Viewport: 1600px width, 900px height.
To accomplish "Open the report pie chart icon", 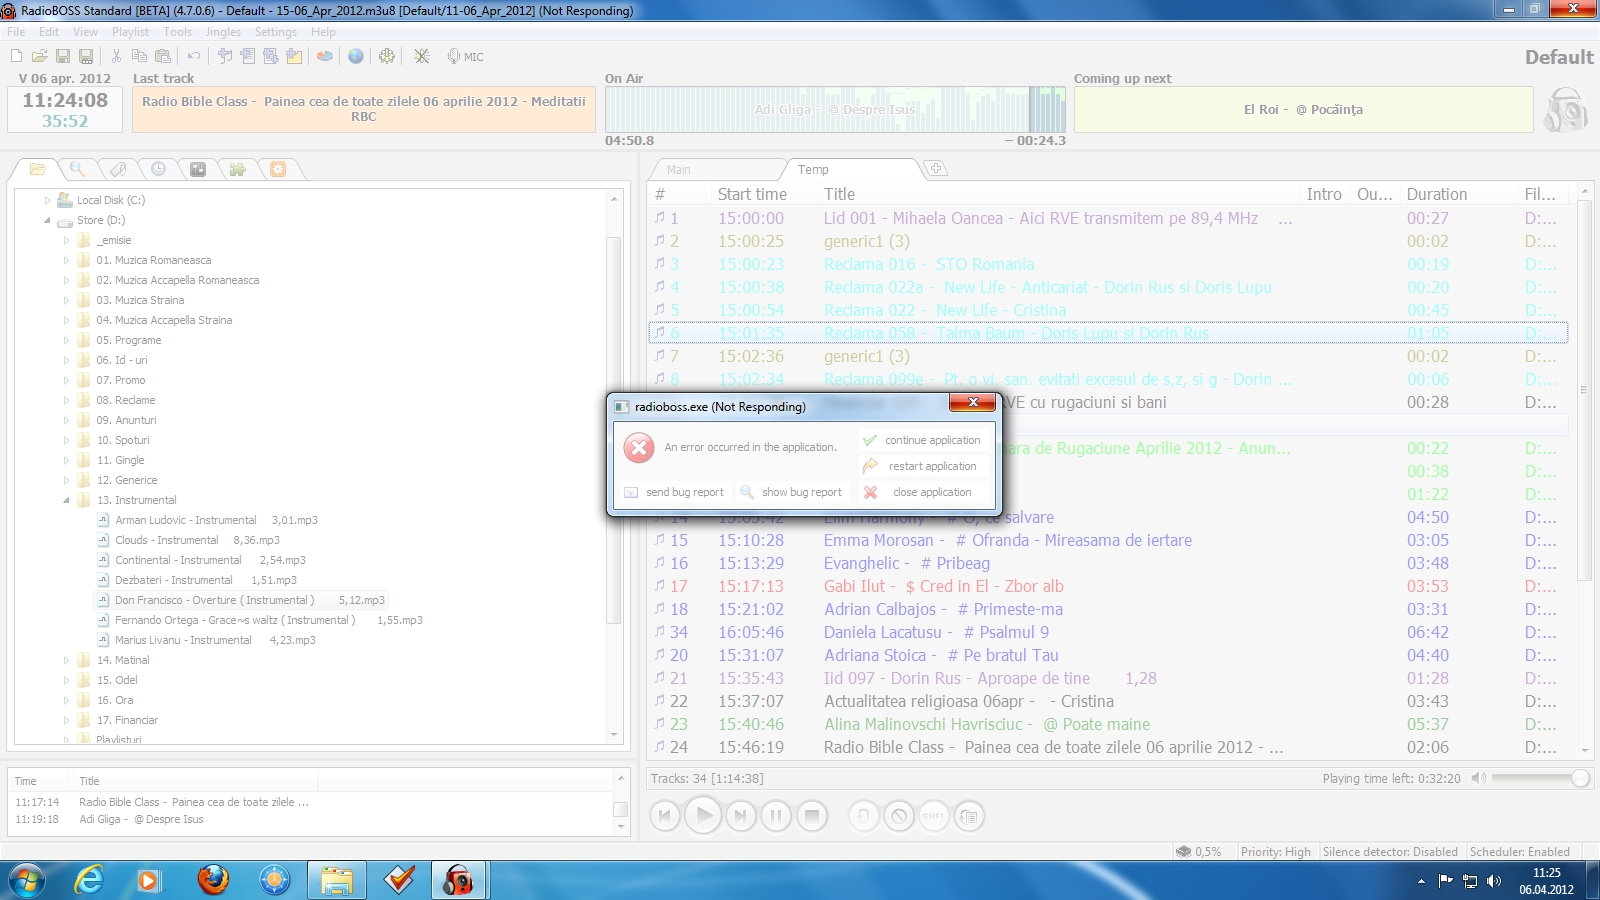I will click(x=325, y=56).
